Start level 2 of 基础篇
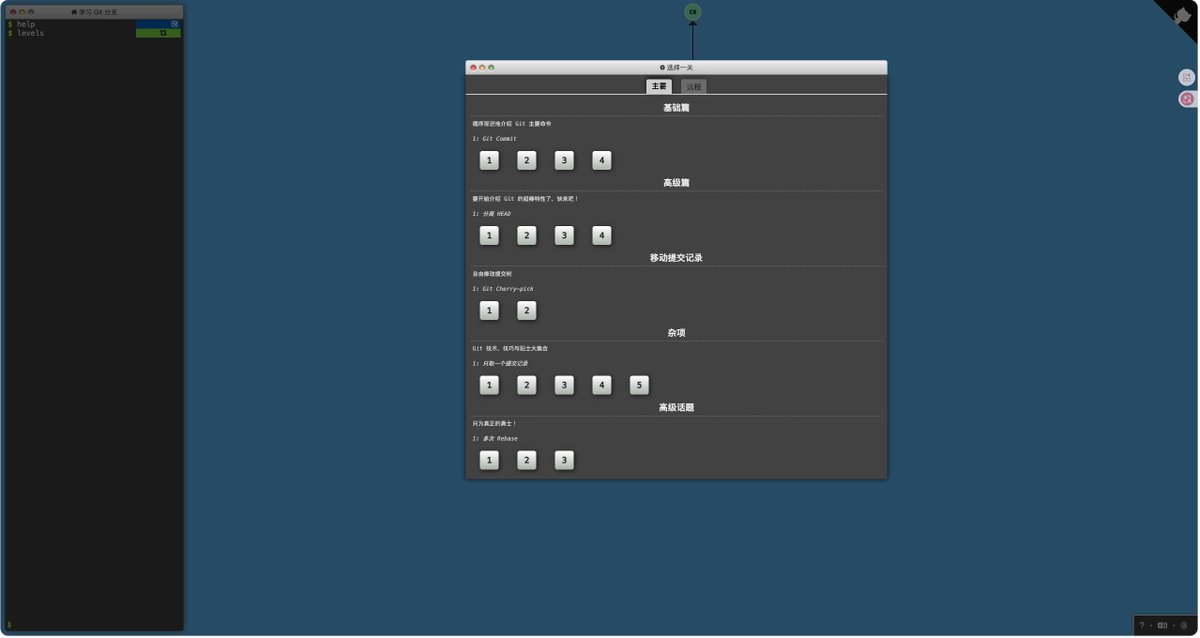 coord(527,160)
